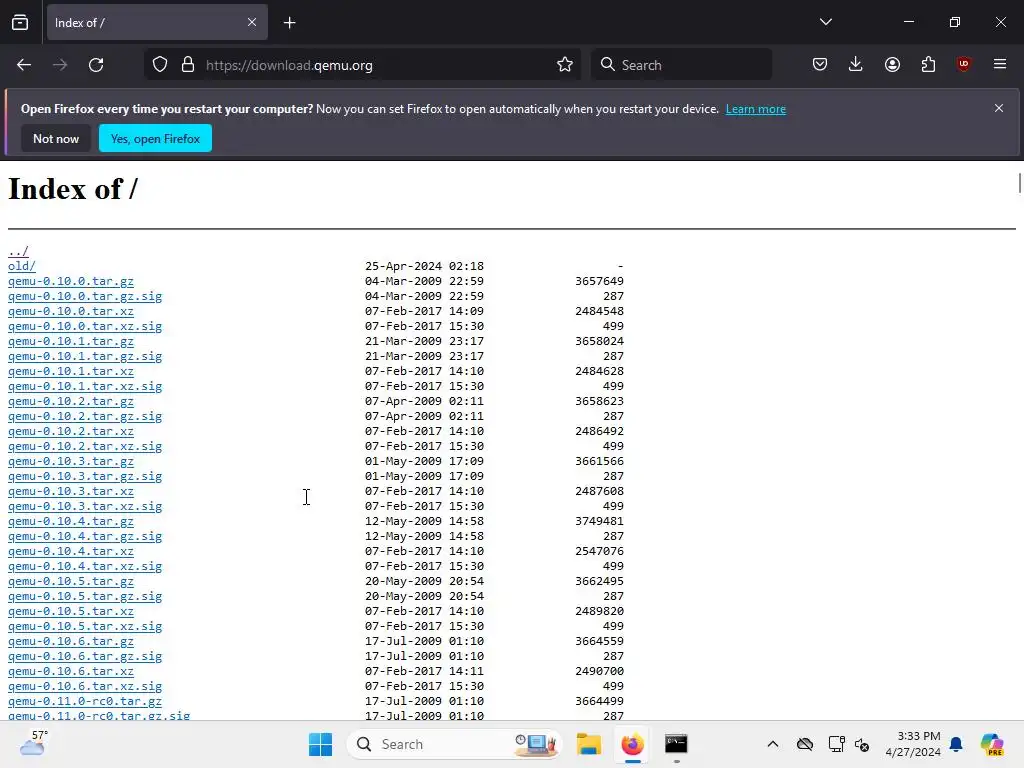Screen dimensions: 1024x768
Task: Open qemu-0.10.6.tar.gz.sig link
Action: point(85,656)
